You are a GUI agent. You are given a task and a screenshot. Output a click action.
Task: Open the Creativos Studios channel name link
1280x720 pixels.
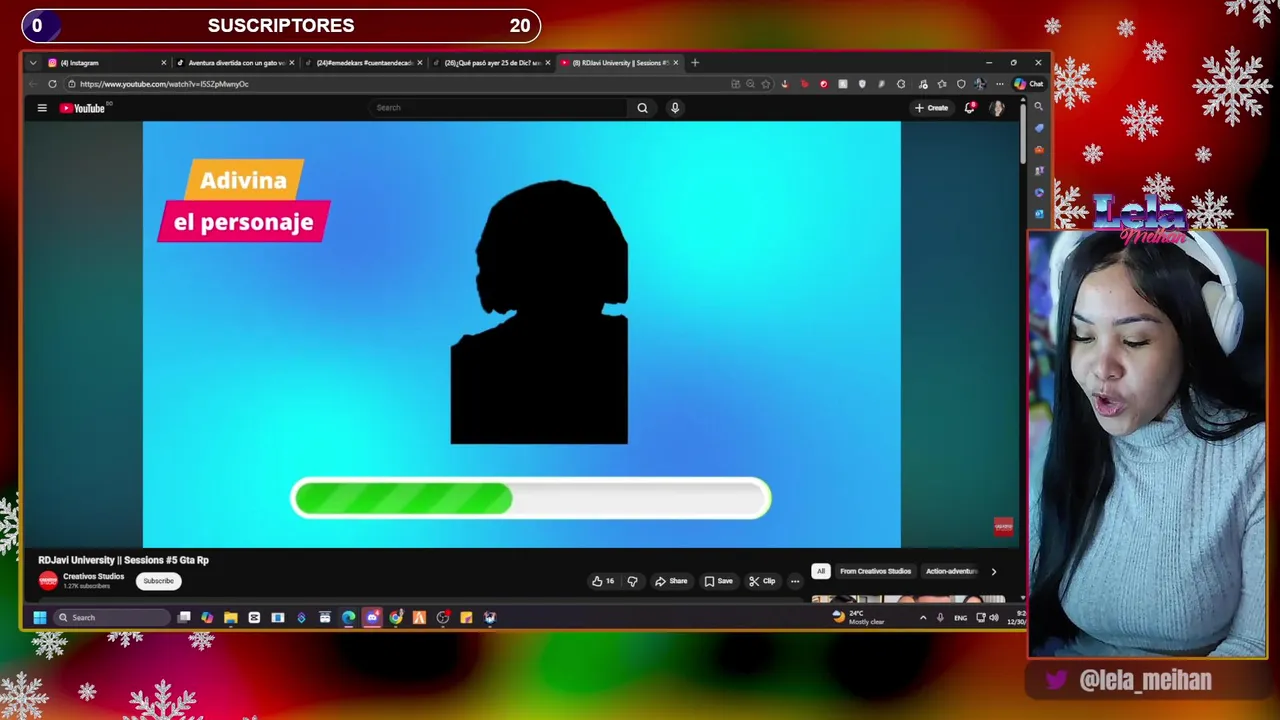pyautogui.click(x=94, y=576)
